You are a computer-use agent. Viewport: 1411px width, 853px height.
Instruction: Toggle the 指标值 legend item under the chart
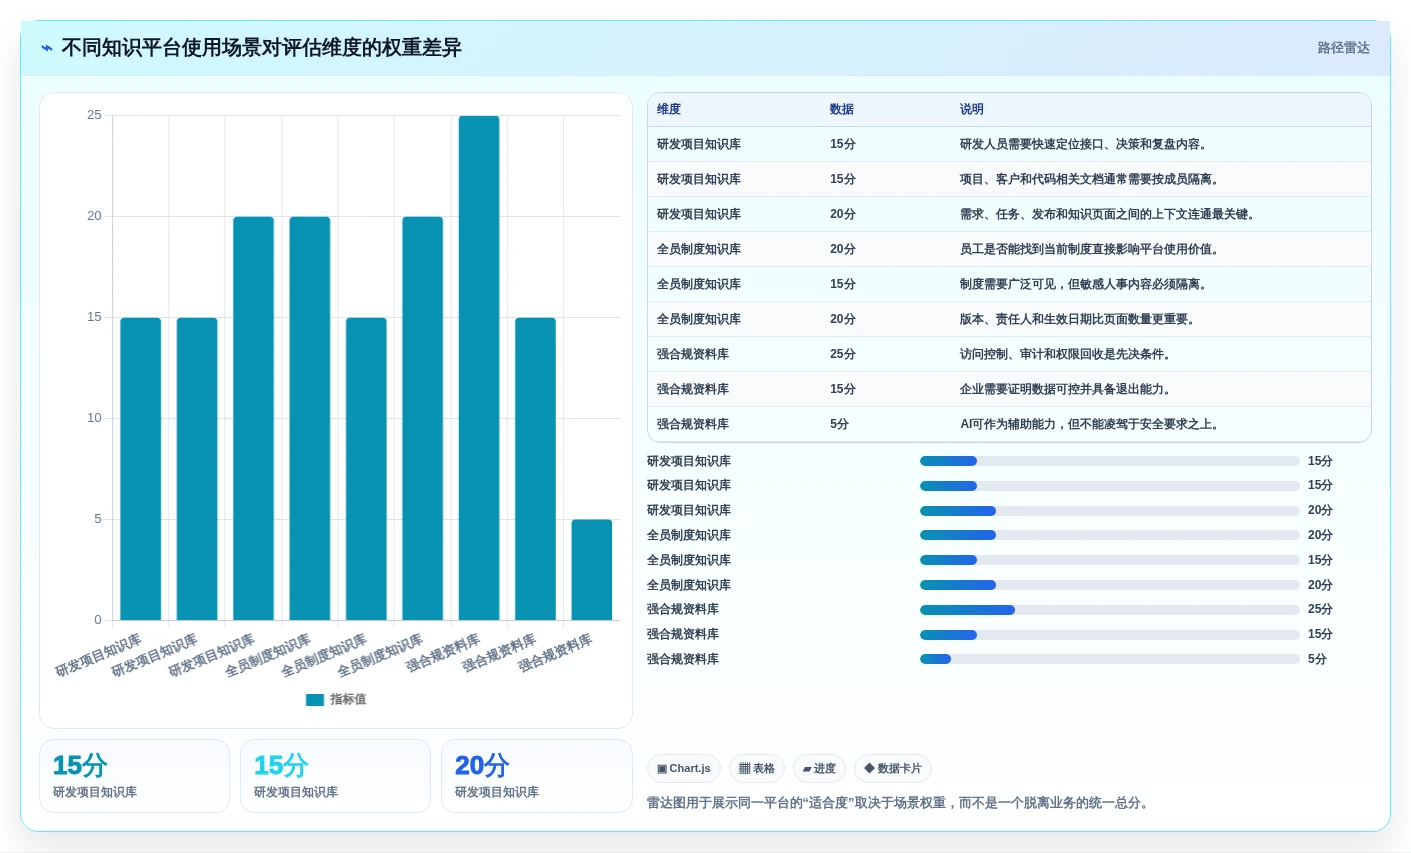(336, 700)
